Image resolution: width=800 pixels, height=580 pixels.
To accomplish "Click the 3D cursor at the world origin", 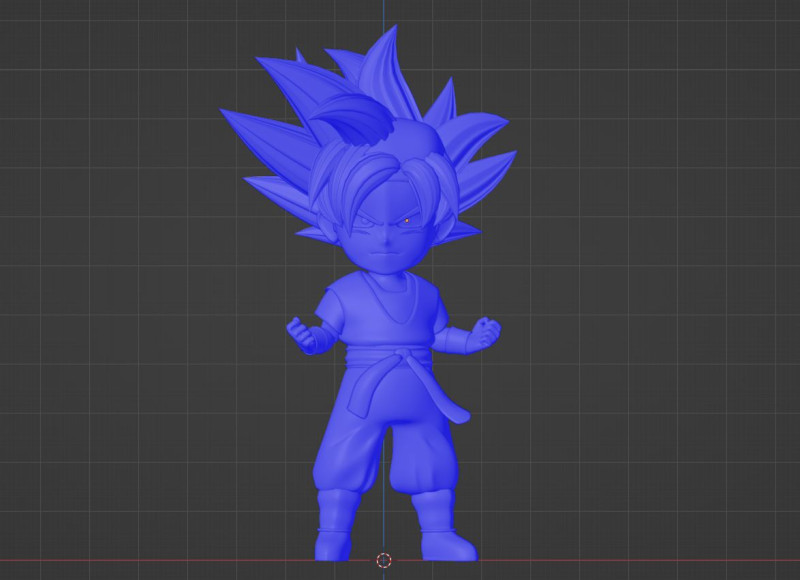I will click(383, 559).
